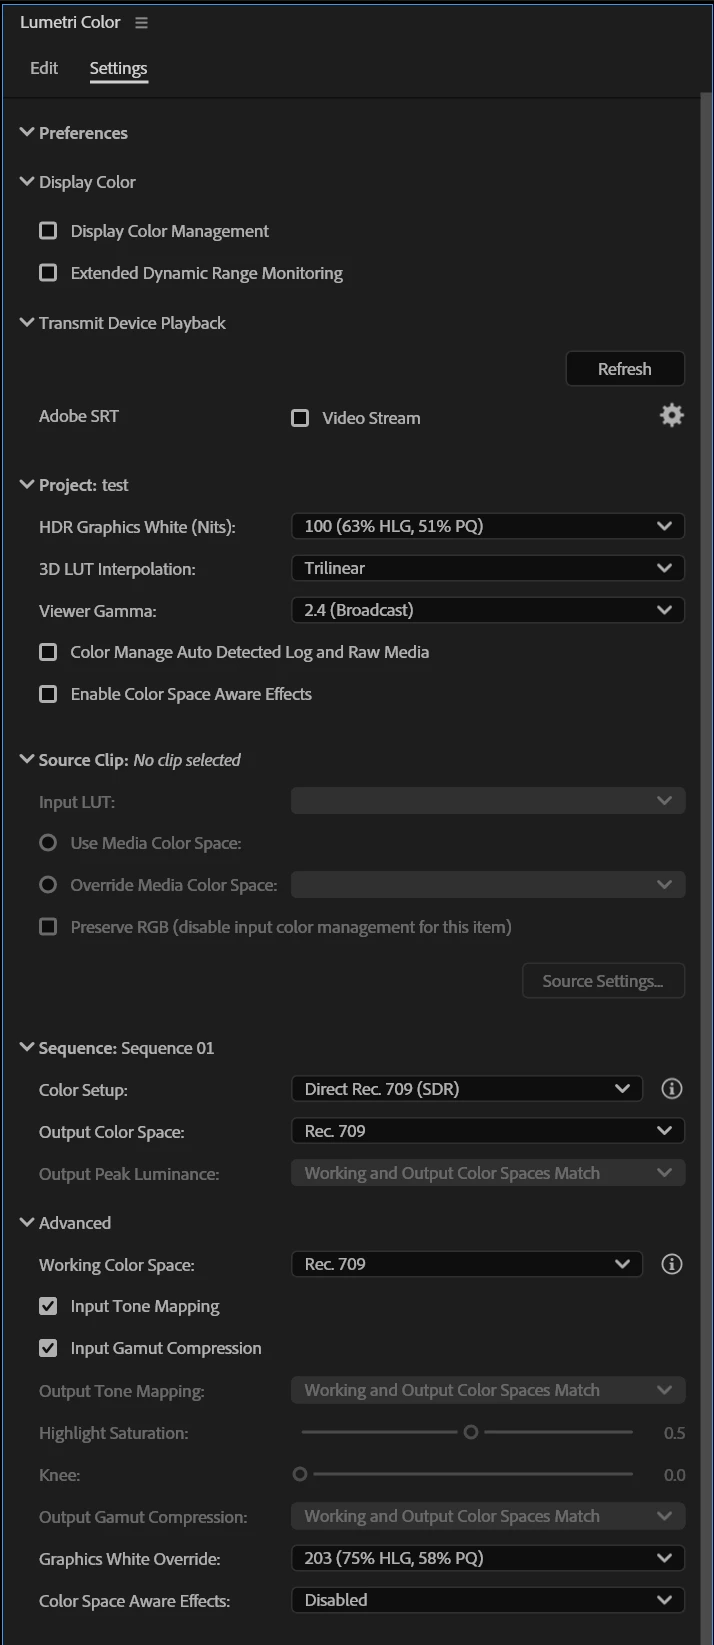Image resolution: width=714 pixels, height=1645 pixels.
Task: Collapse the Advanced section arrow
Action: click(27, 1223)
